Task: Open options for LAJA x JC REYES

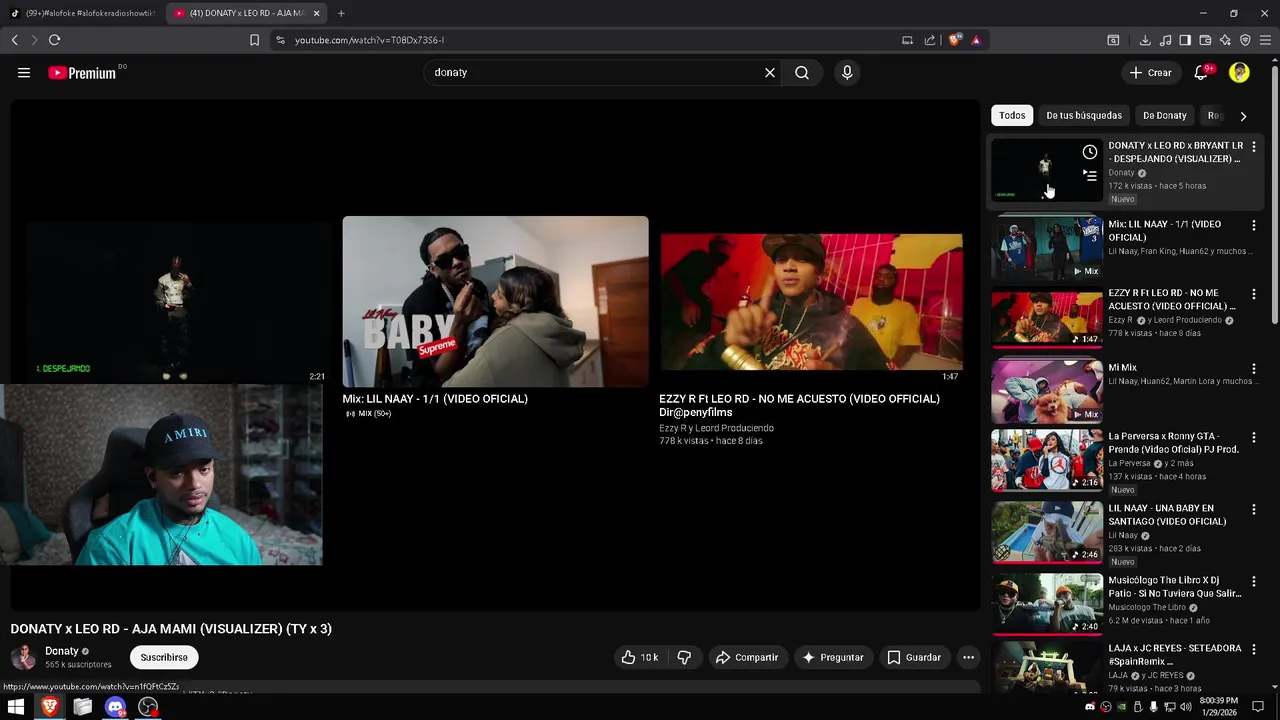Action: point(1254,649)
